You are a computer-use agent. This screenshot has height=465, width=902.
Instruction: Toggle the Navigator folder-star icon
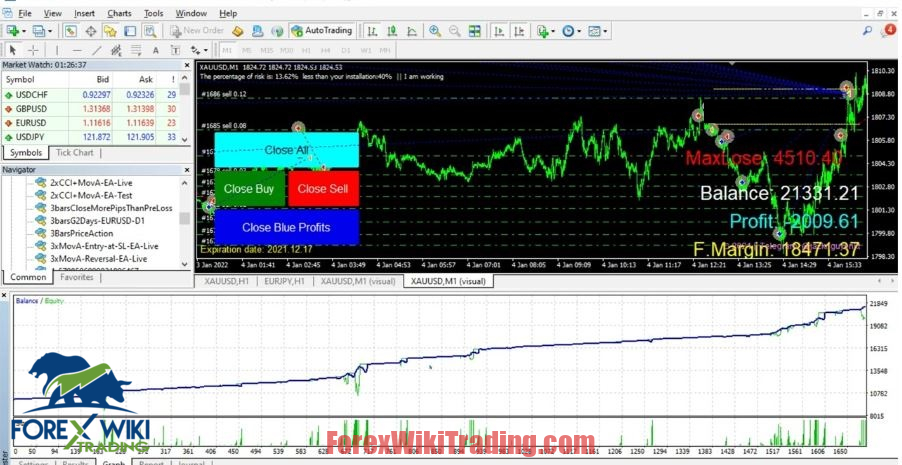[110, 31]
